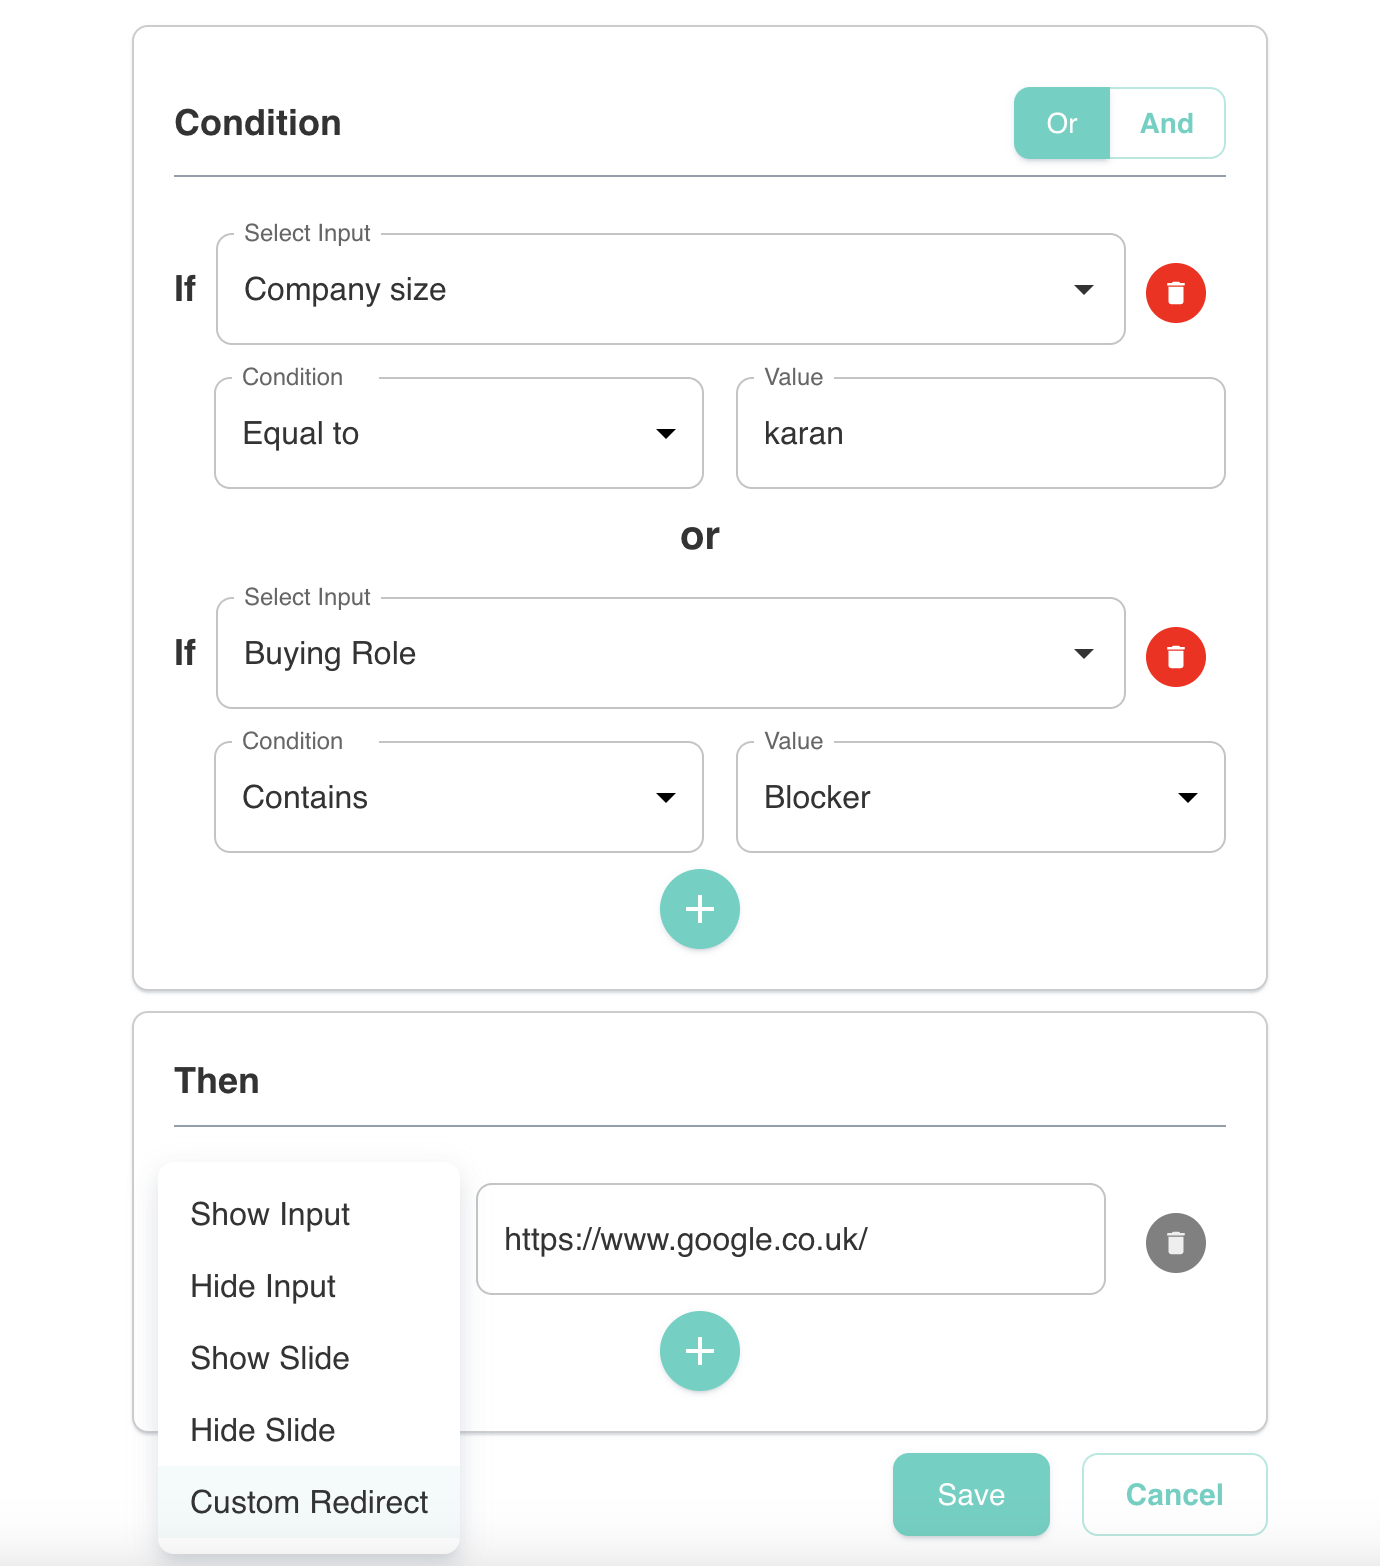Choose Show Input from the action menu
Image resolution: width=1380 pixels, height=1566 pixels.
click(x=270, y=1214)
